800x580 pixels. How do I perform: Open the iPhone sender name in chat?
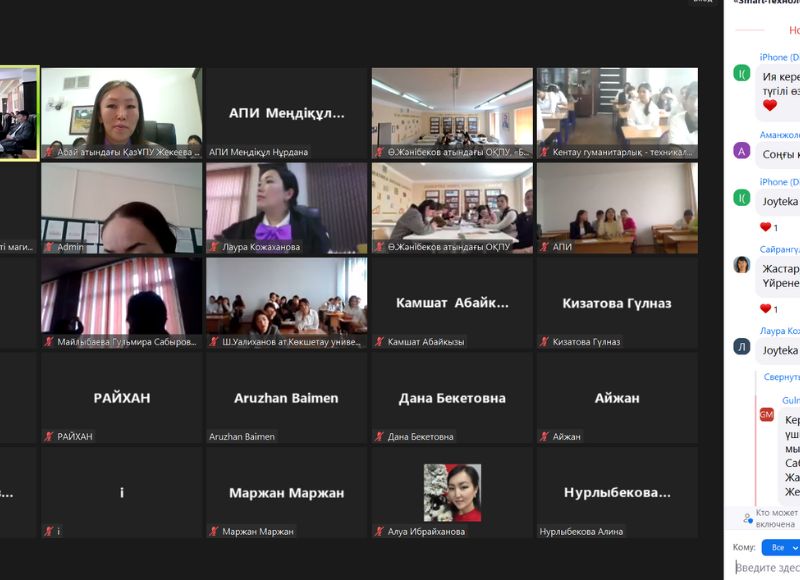779,58
